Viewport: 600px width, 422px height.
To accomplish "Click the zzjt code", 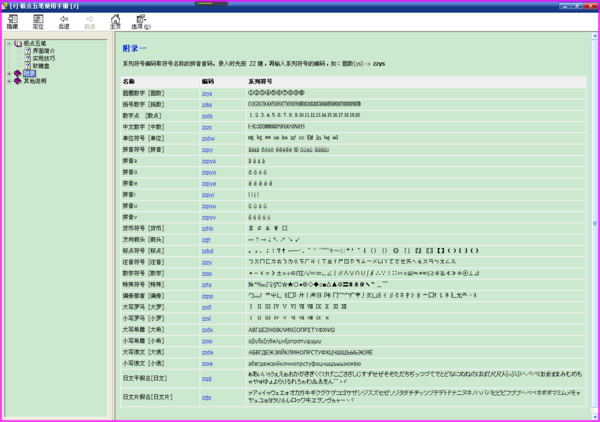I will pos(206,240).
